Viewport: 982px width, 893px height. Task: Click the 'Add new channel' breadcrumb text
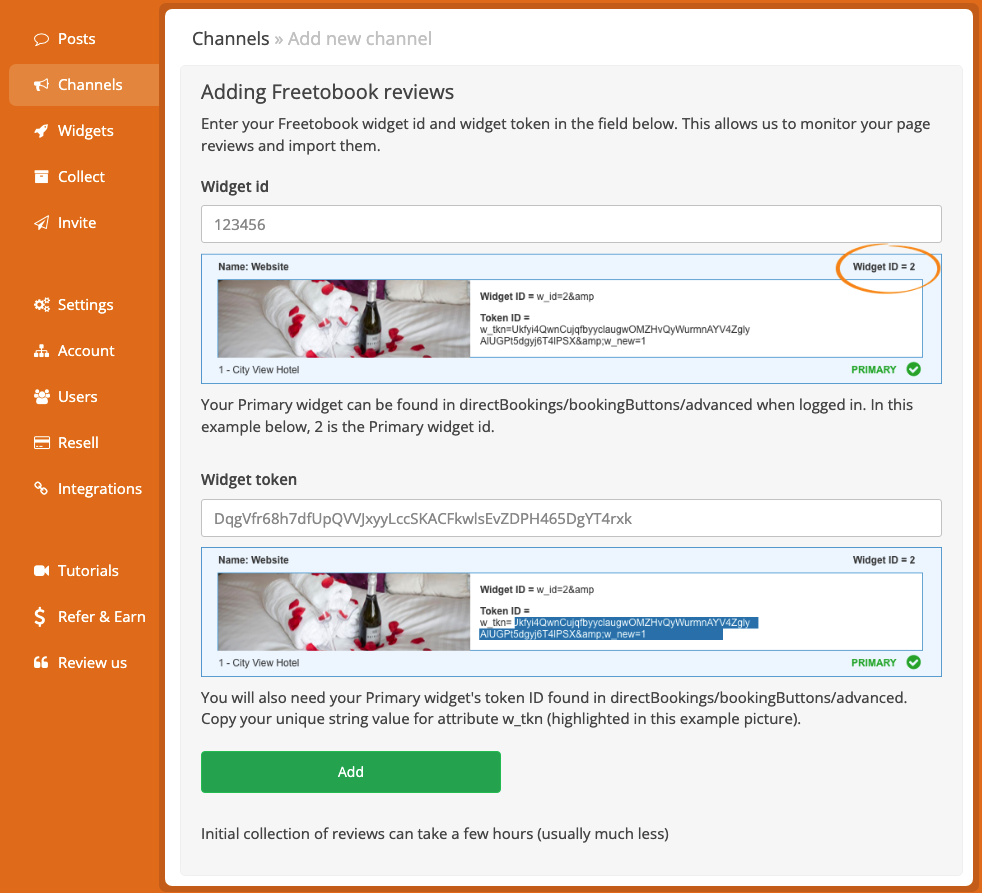[359, 39]
